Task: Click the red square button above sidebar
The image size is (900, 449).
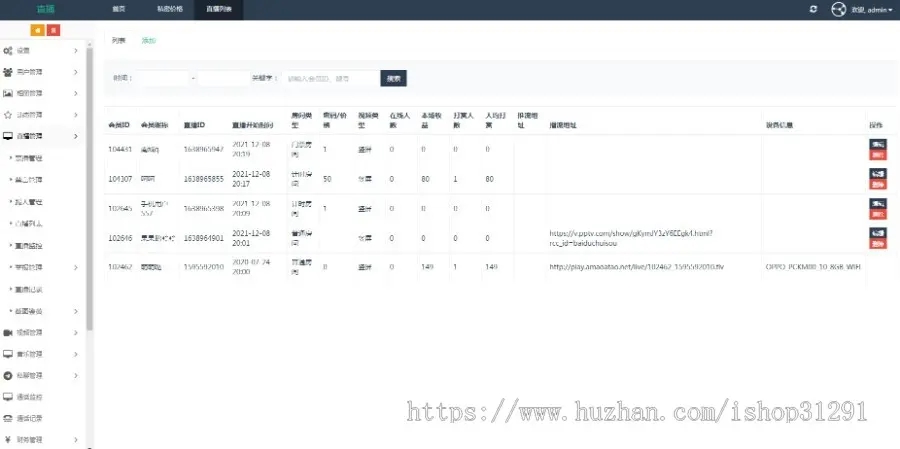Action: click(53, 30)
